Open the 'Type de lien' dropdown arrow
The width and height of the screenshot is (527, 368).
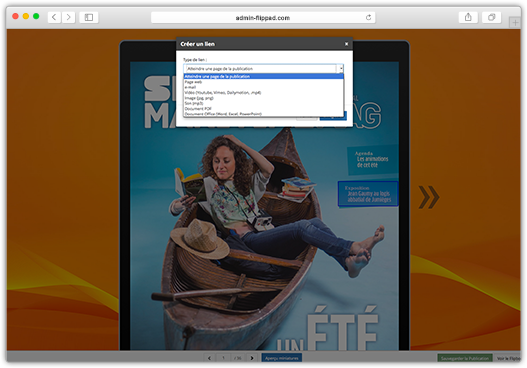tap(341, 69)
